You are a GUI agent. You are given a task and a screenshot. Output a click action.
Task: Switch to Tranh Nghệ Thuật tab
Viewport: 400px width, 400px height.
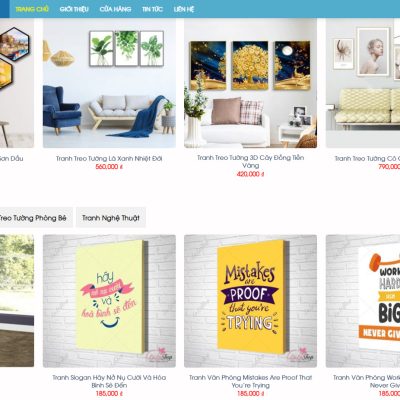(x=111, y=218)
